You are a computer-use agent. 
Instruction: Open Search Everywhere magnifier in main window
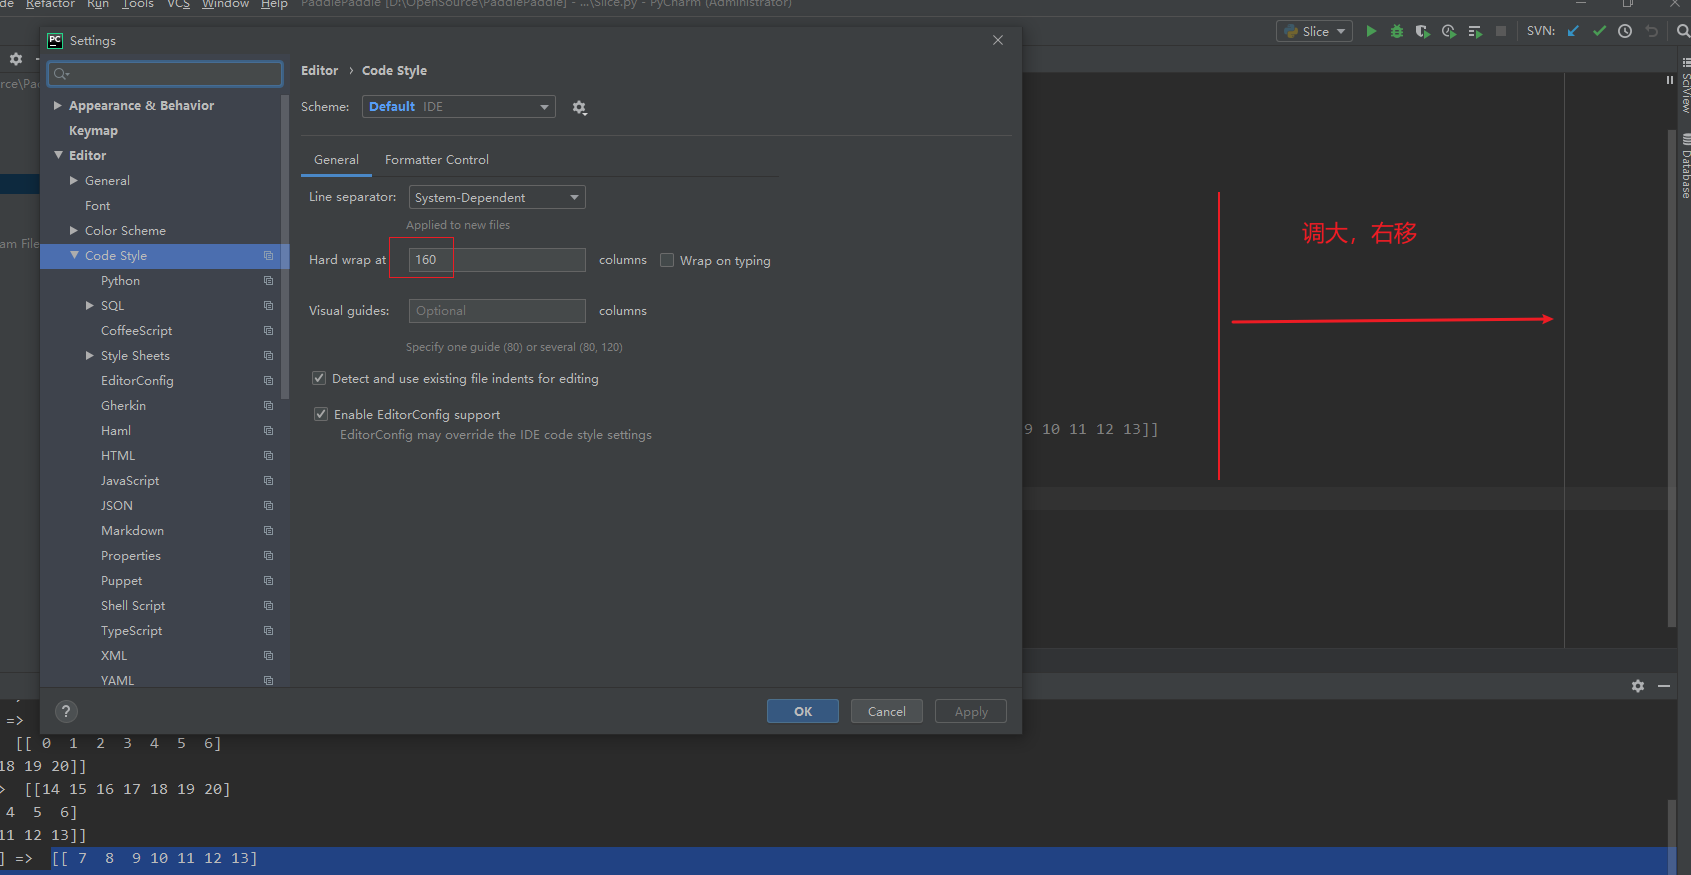[1683, 31]
